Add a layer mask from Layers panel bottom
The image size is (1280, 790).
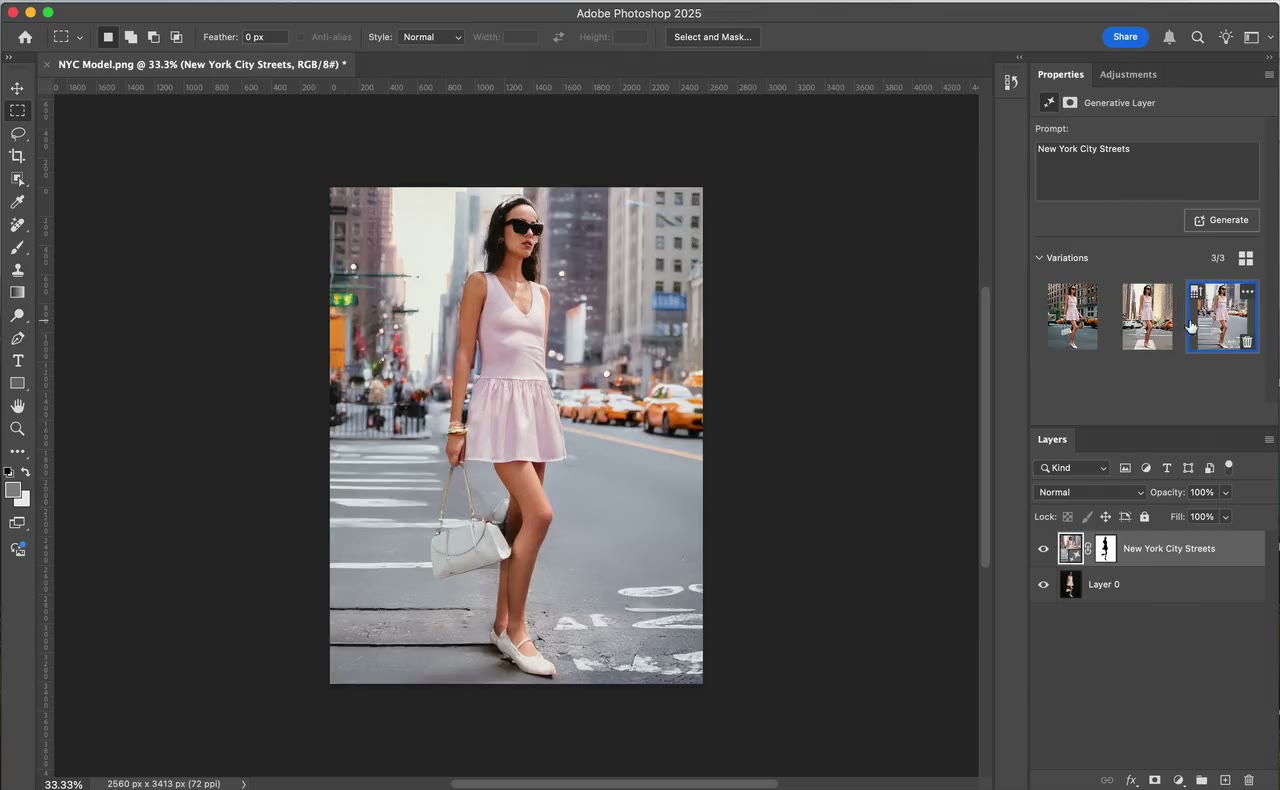point(1154,780)
